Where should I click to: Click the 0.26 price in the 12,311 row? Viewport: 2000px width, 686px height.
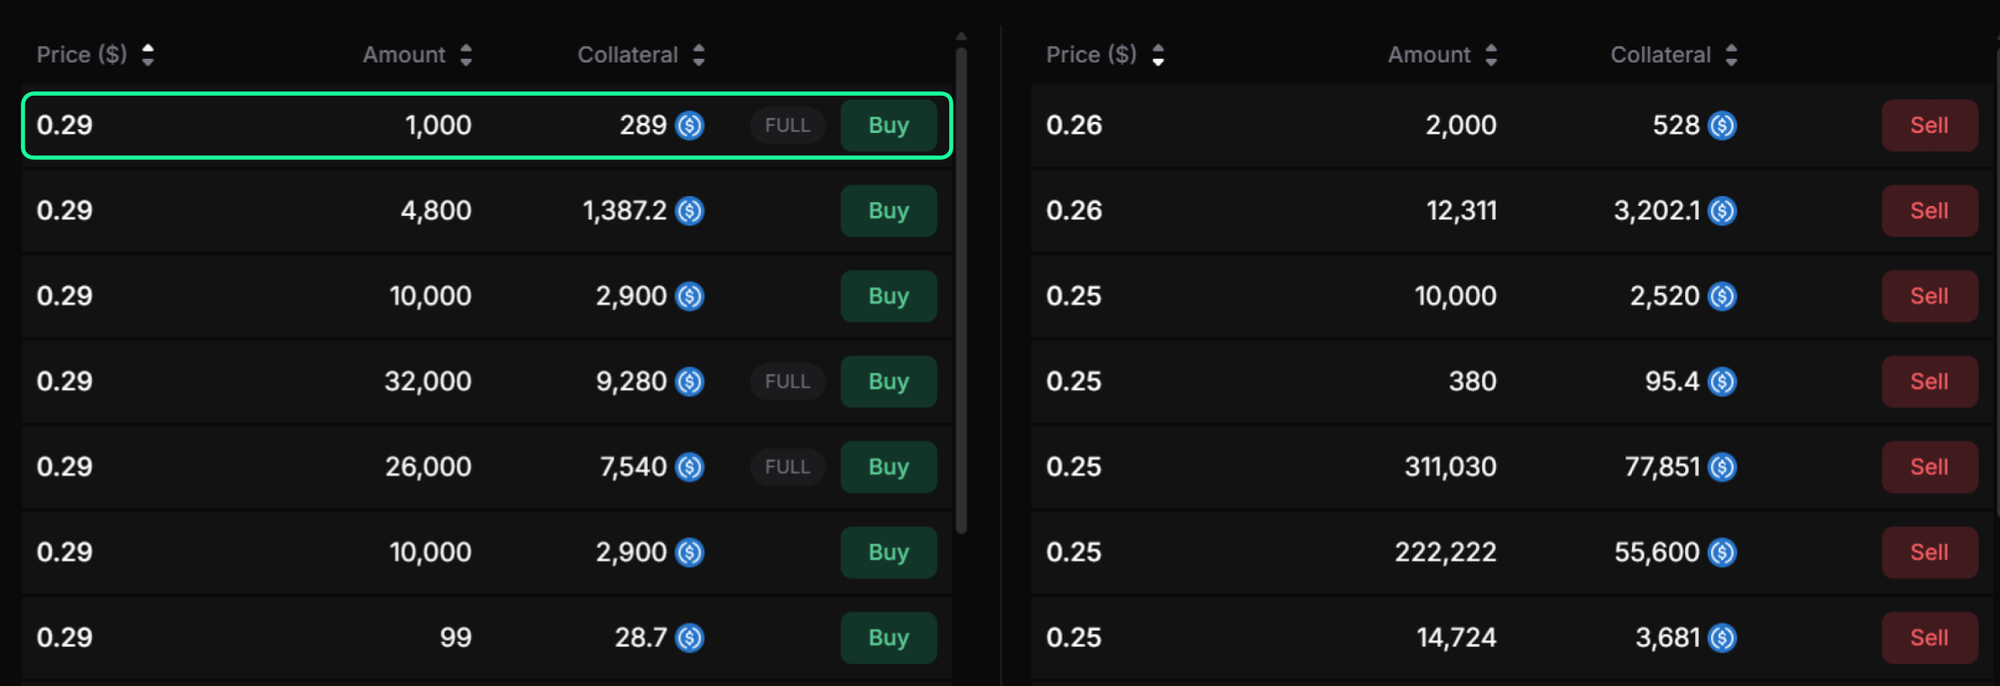1074,211
